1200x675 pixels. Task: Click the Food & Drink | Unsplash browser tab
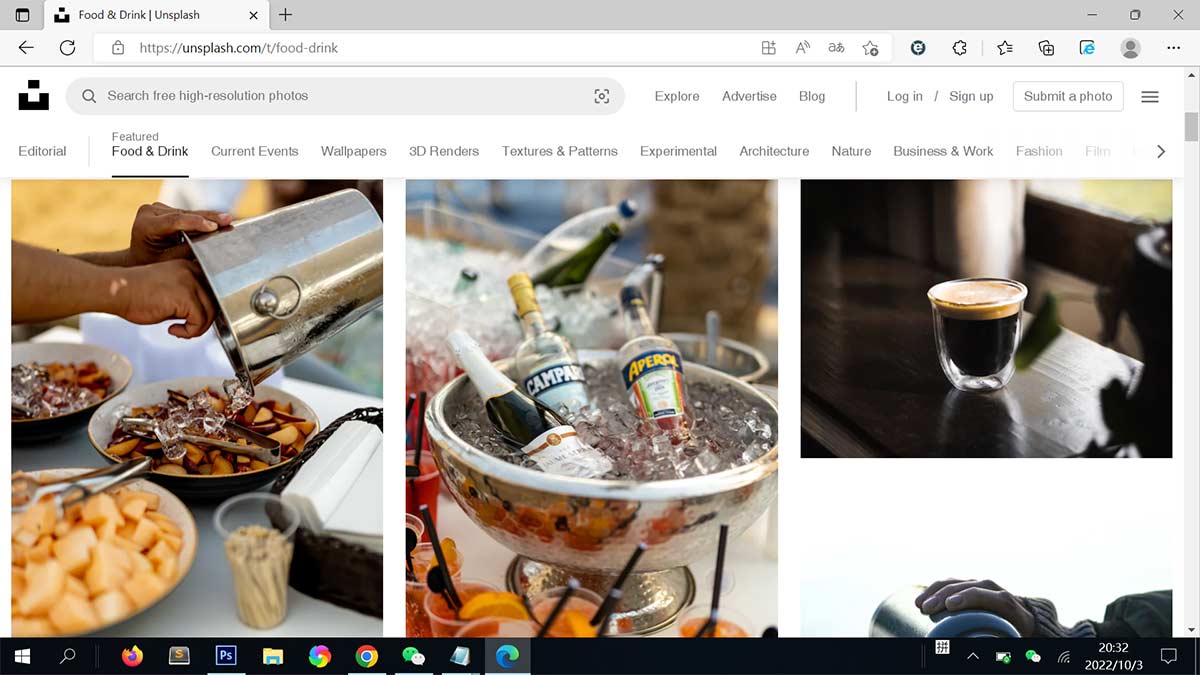click(157, 15)
